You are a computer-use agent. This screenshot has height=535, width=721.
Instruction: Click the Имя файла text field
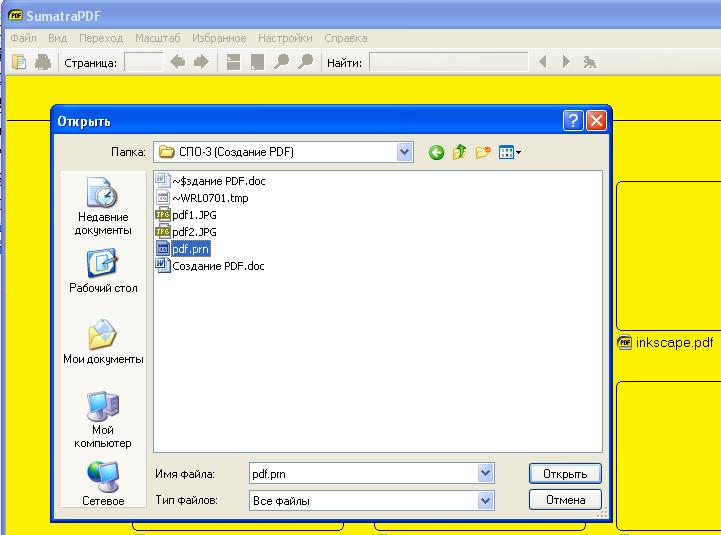click(x=363, y=473)
